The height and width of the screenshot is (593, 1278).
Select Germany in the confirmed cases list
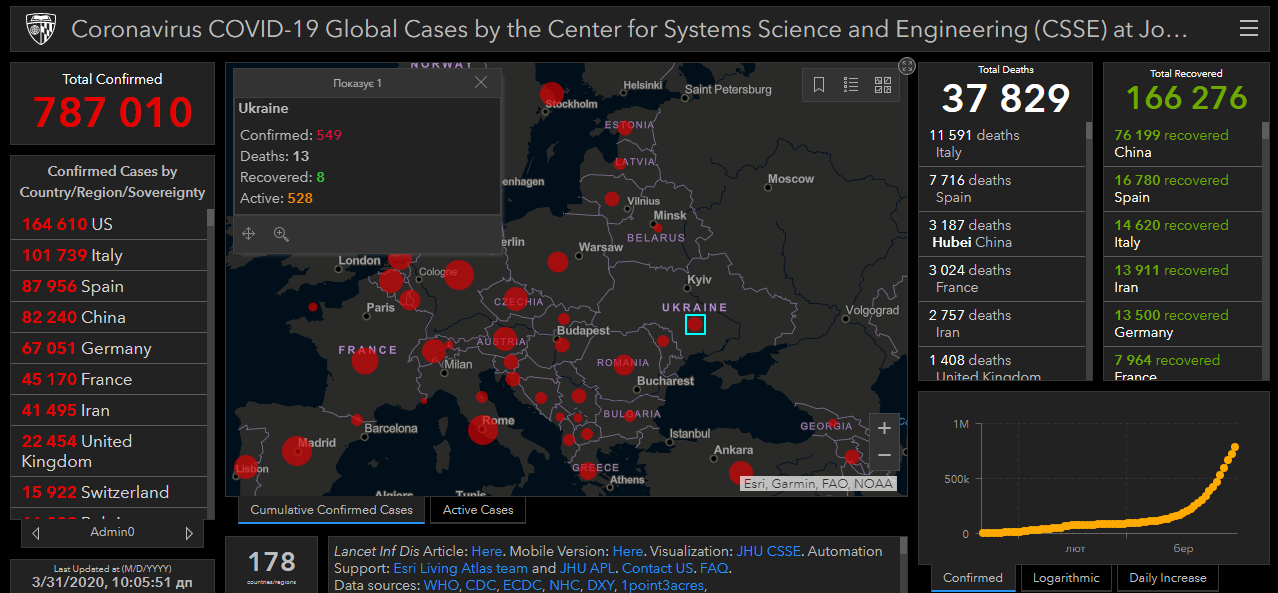109,348
